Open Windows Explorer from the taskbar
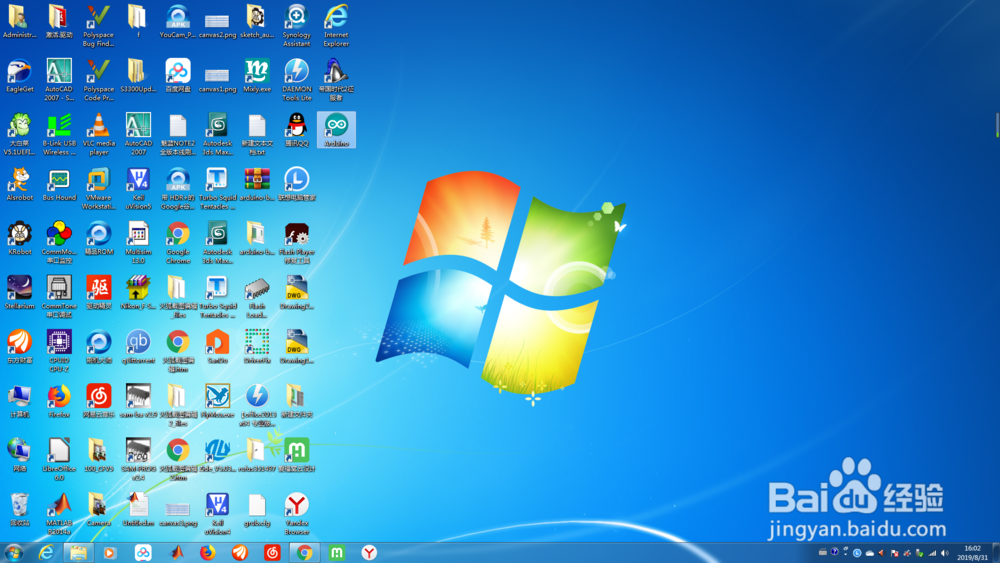This screenshot has width=1000, height=563. click(78, 553)
